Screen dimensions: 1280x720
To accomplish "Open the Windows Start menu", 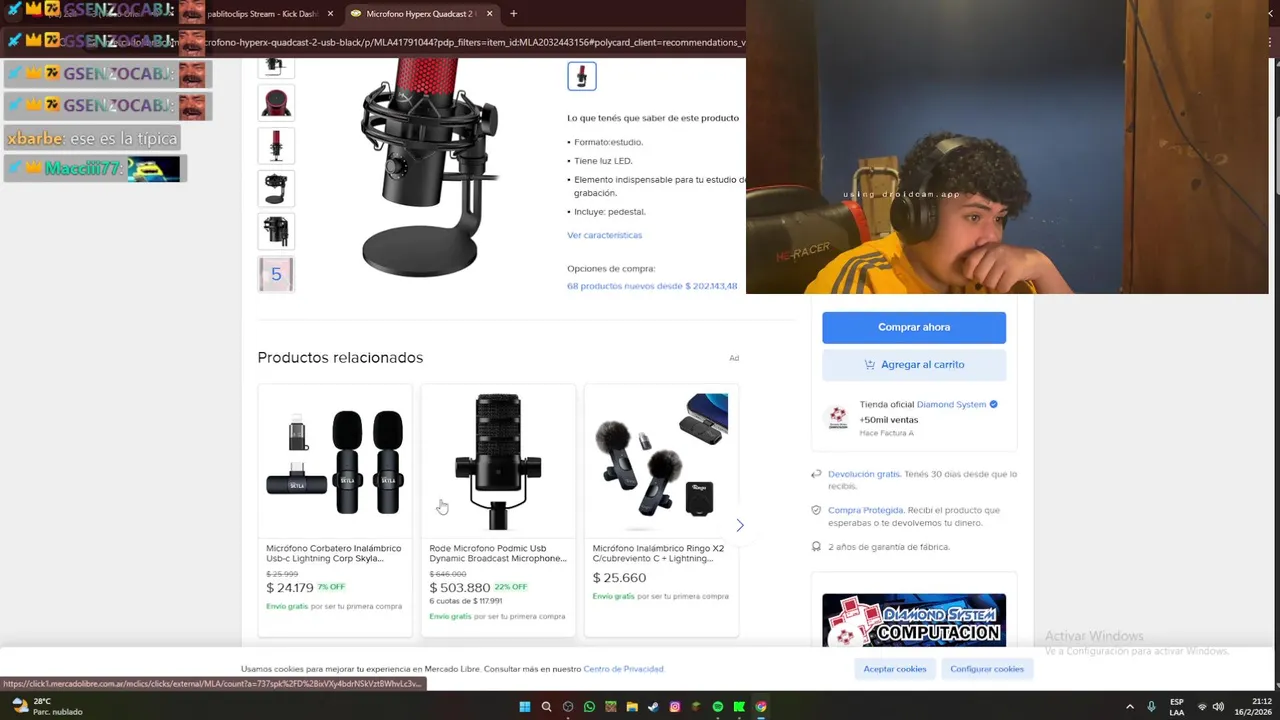I will [x=524, y=707].
